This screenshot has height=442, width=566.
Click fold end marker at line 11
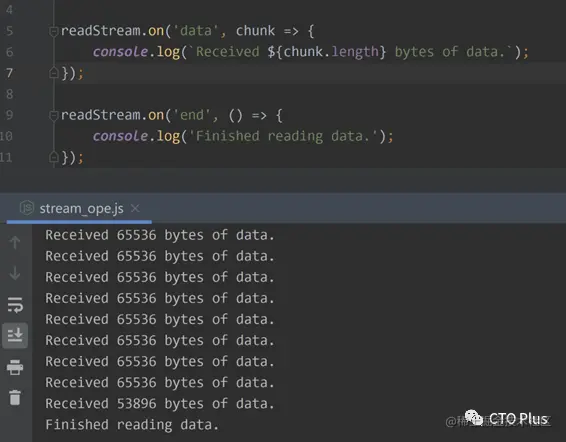coord(53,157)
